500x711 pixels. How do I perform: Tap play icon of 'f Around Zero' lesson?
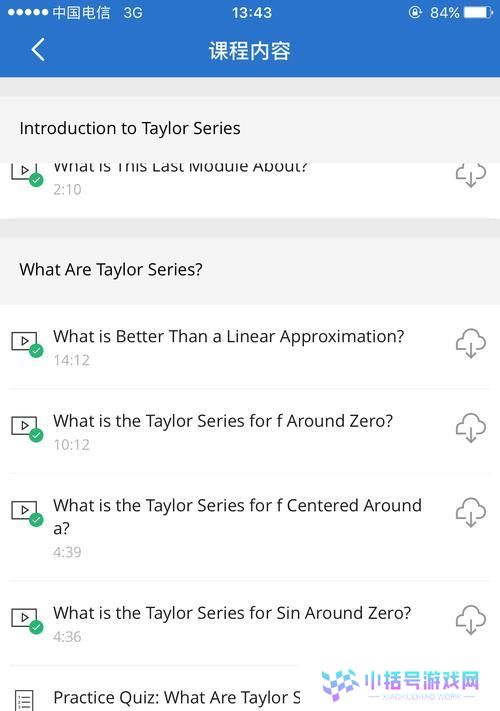[24, 425]
